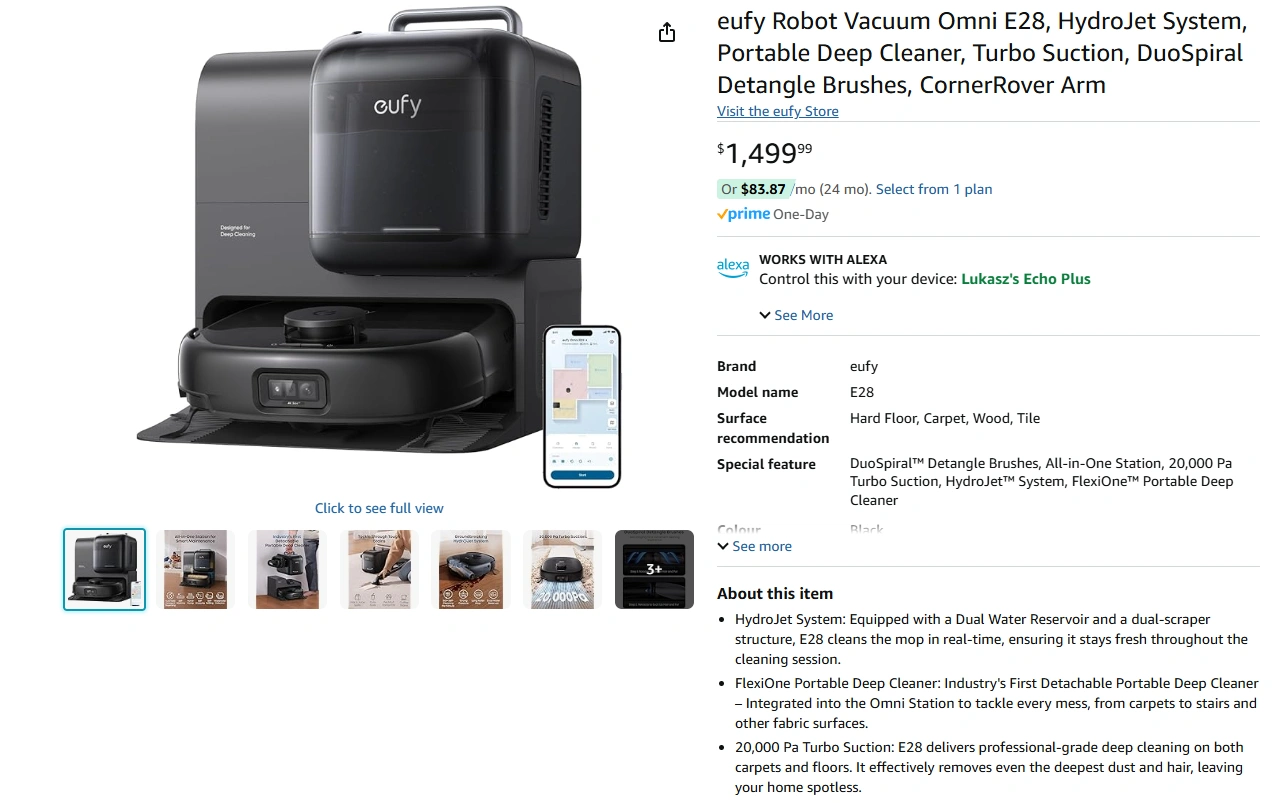This screenshot has height=803, width=1282.
Task: Select the HydroJet System thumbnail
Action: coord(471,569)
